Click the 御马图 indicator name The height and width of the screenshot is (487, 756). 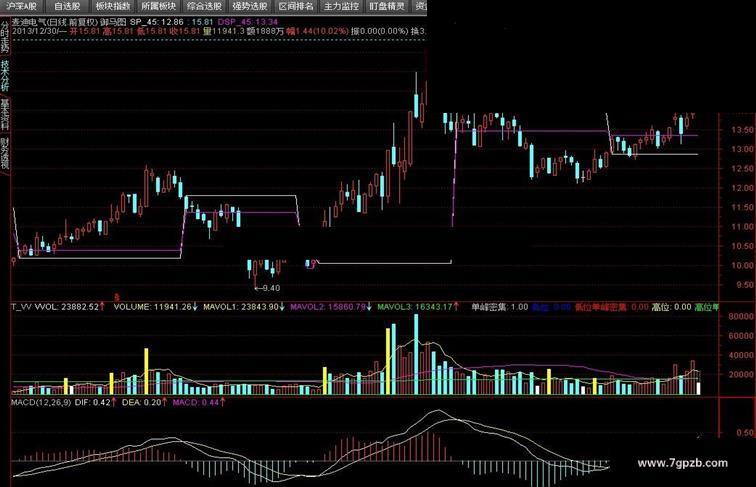[113, 22]
